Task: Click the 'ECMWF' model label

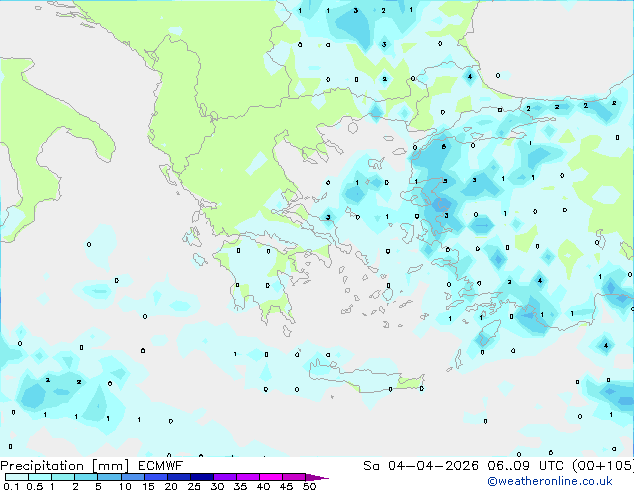Action: click(x=161, y=466)
